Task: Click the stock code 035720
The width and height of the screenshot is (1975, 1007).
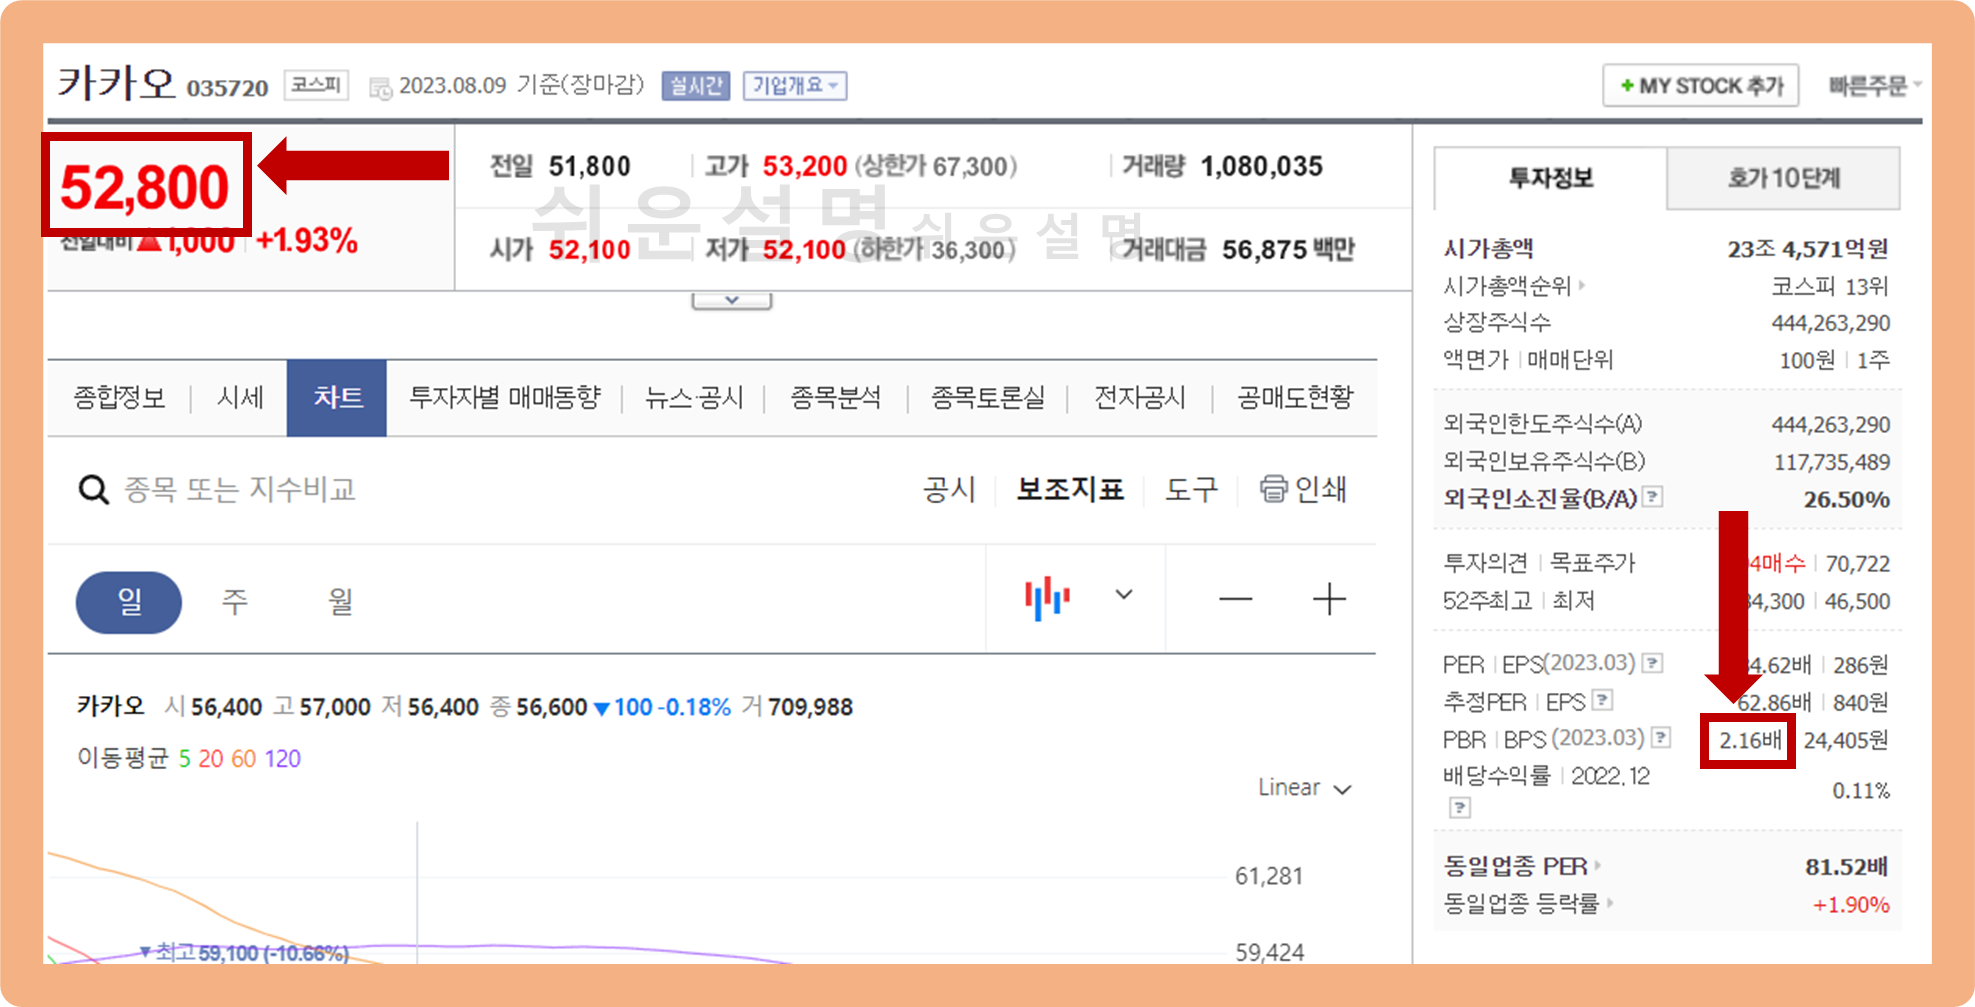Action: pos(228,88)
